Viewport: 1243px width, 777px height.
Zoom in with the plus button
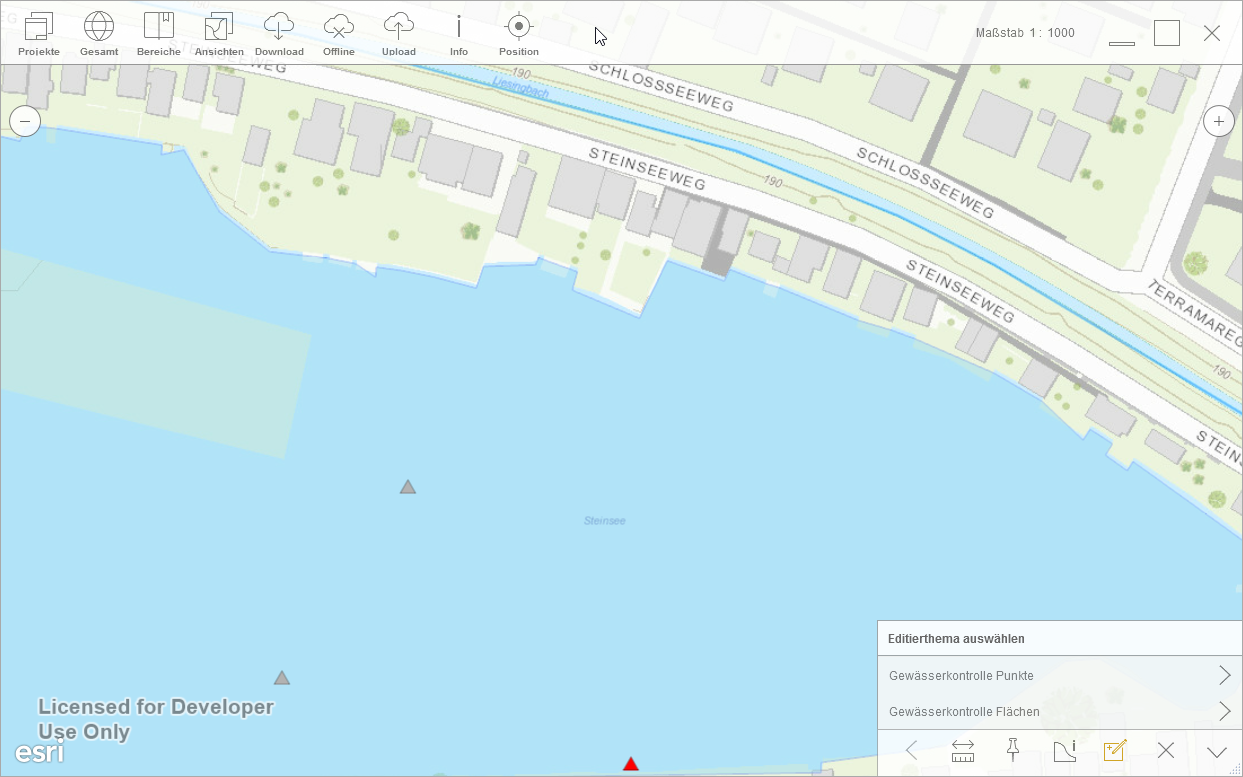1218,122
